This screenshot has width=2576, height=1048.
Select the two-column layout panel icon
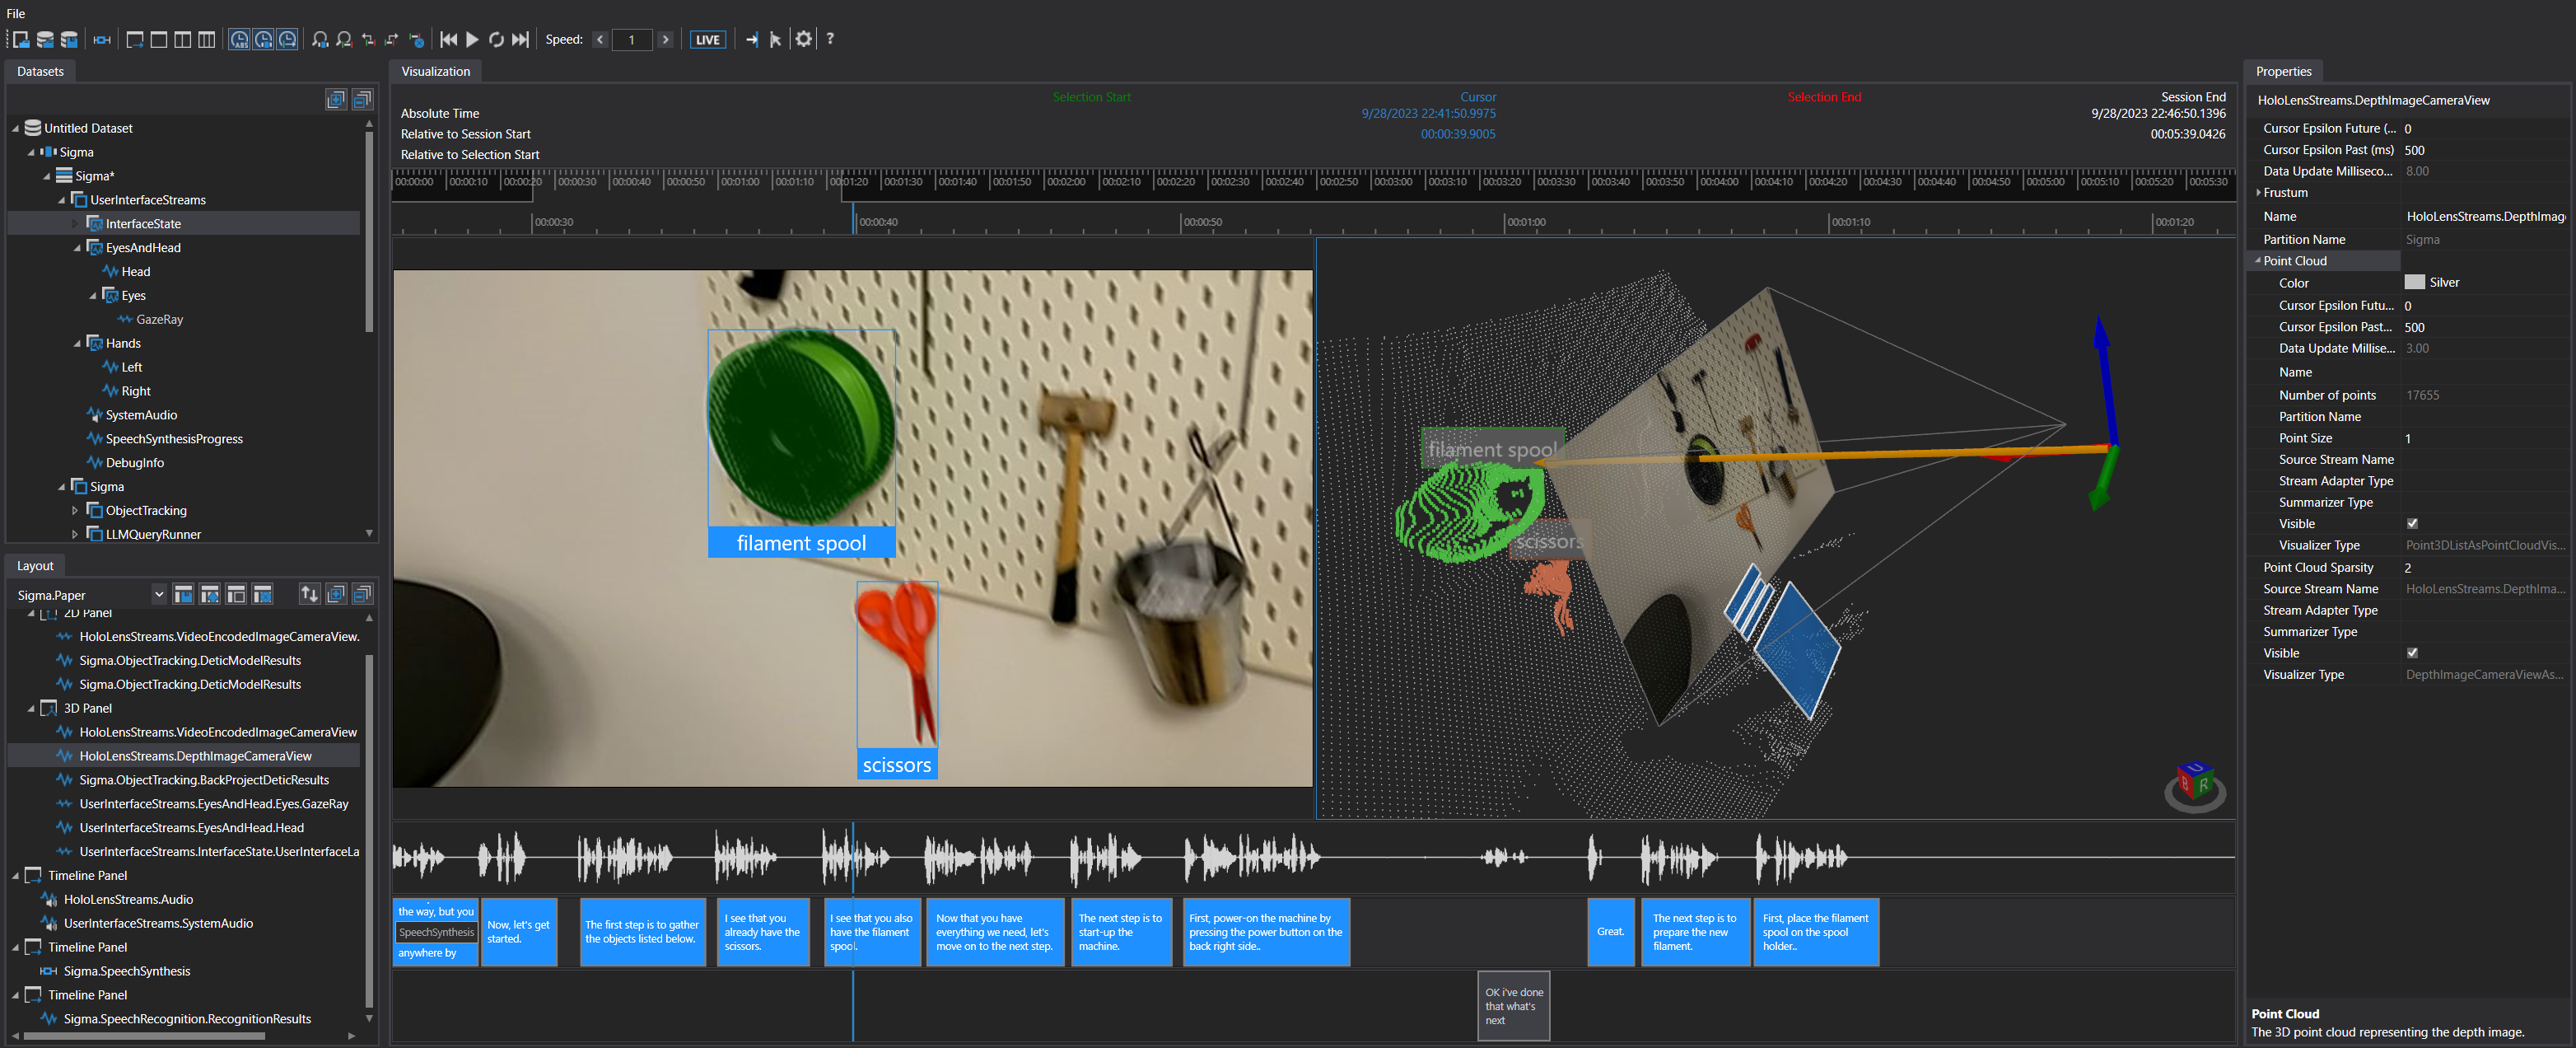183,39
